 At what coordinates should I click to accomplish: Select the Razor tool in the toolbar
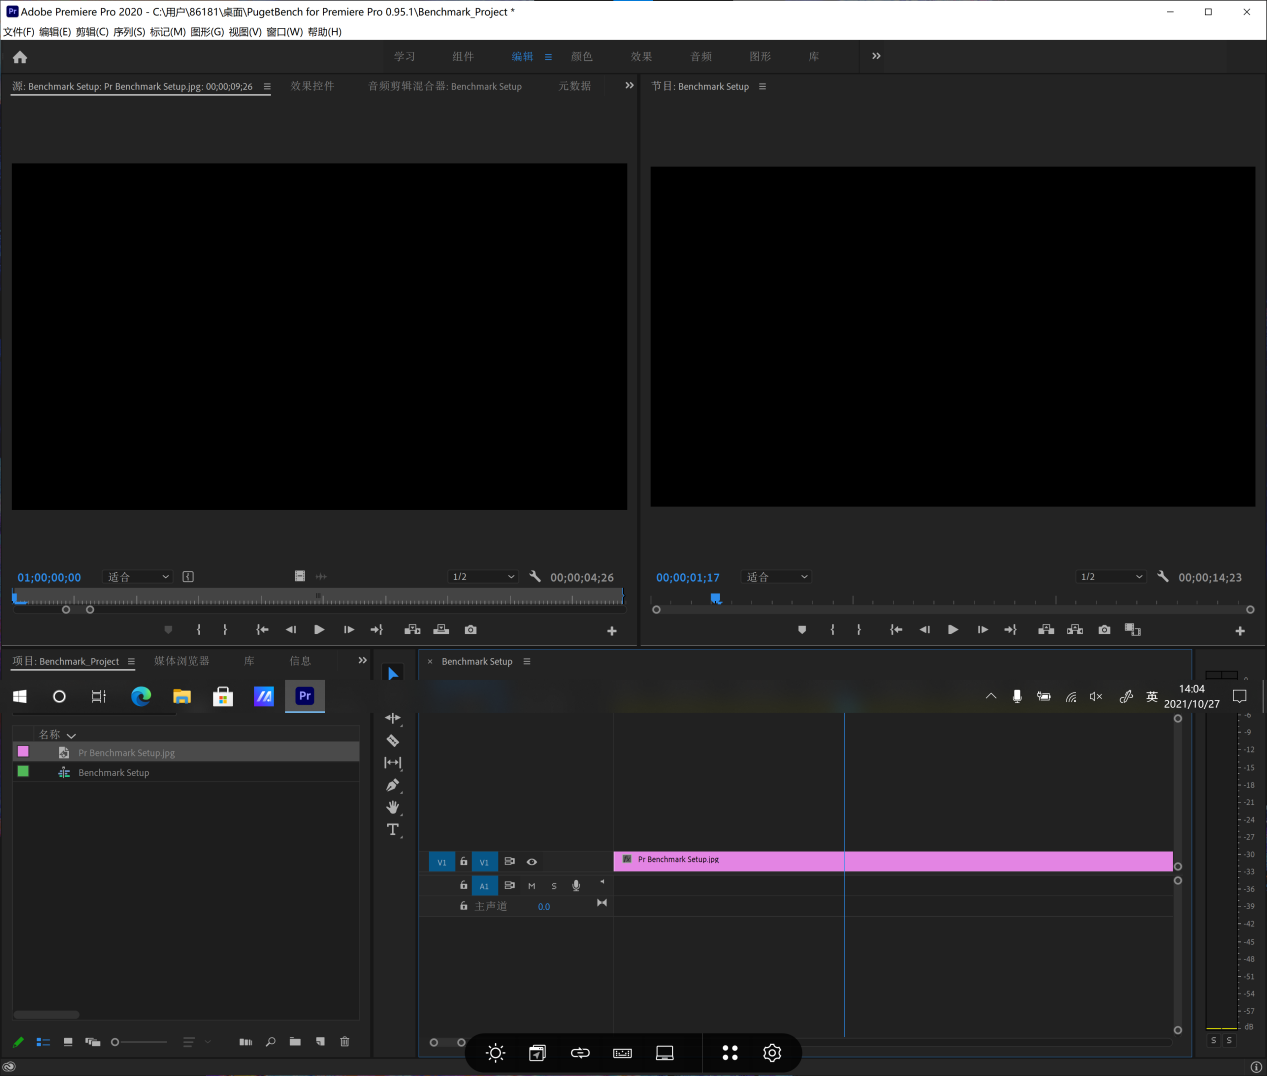click(393, 741)
